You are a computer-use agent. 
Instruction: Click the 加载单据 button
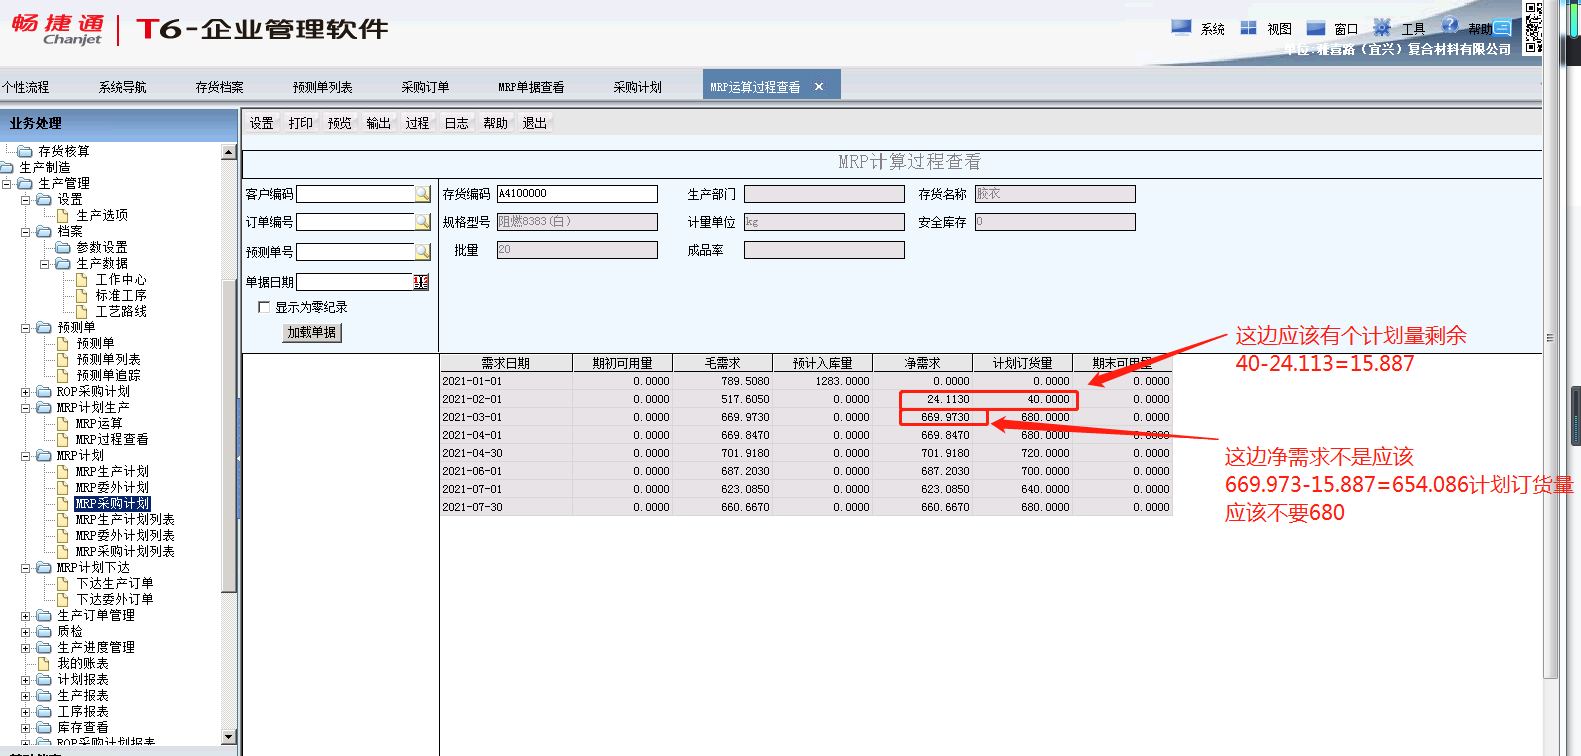312,332
